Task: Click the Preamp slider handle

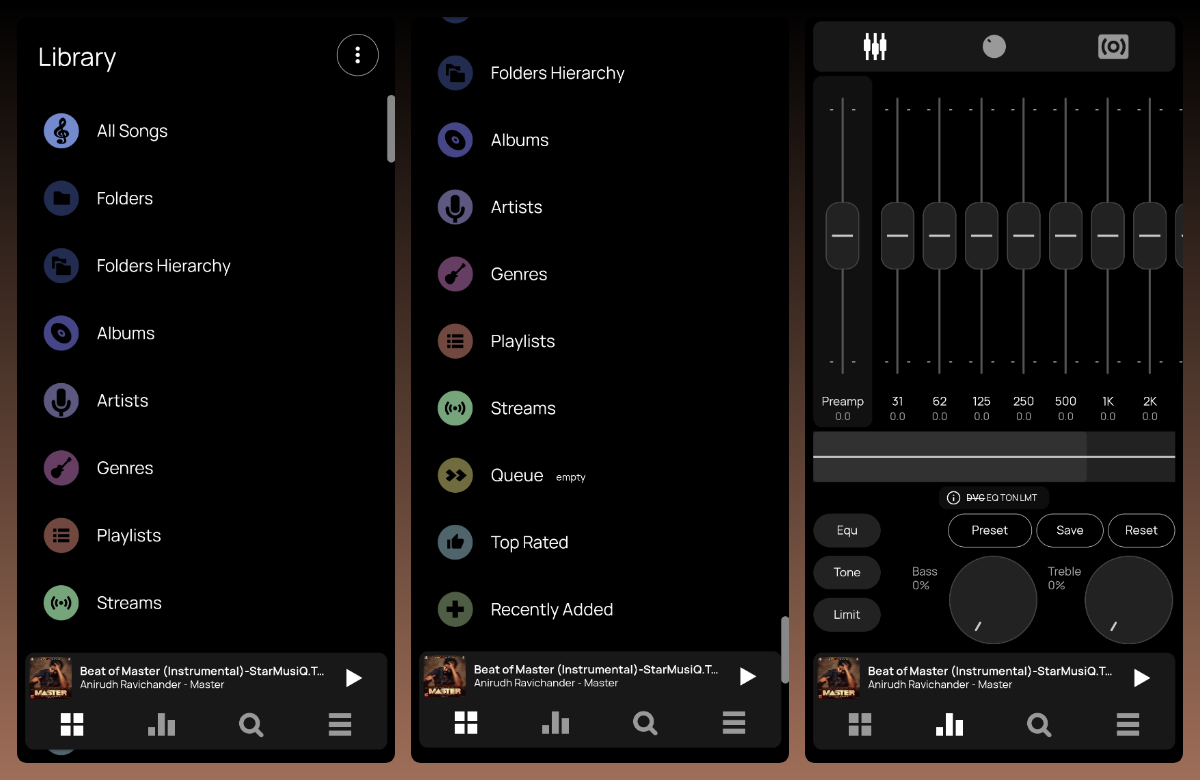Action: click(x=842, y=235)
